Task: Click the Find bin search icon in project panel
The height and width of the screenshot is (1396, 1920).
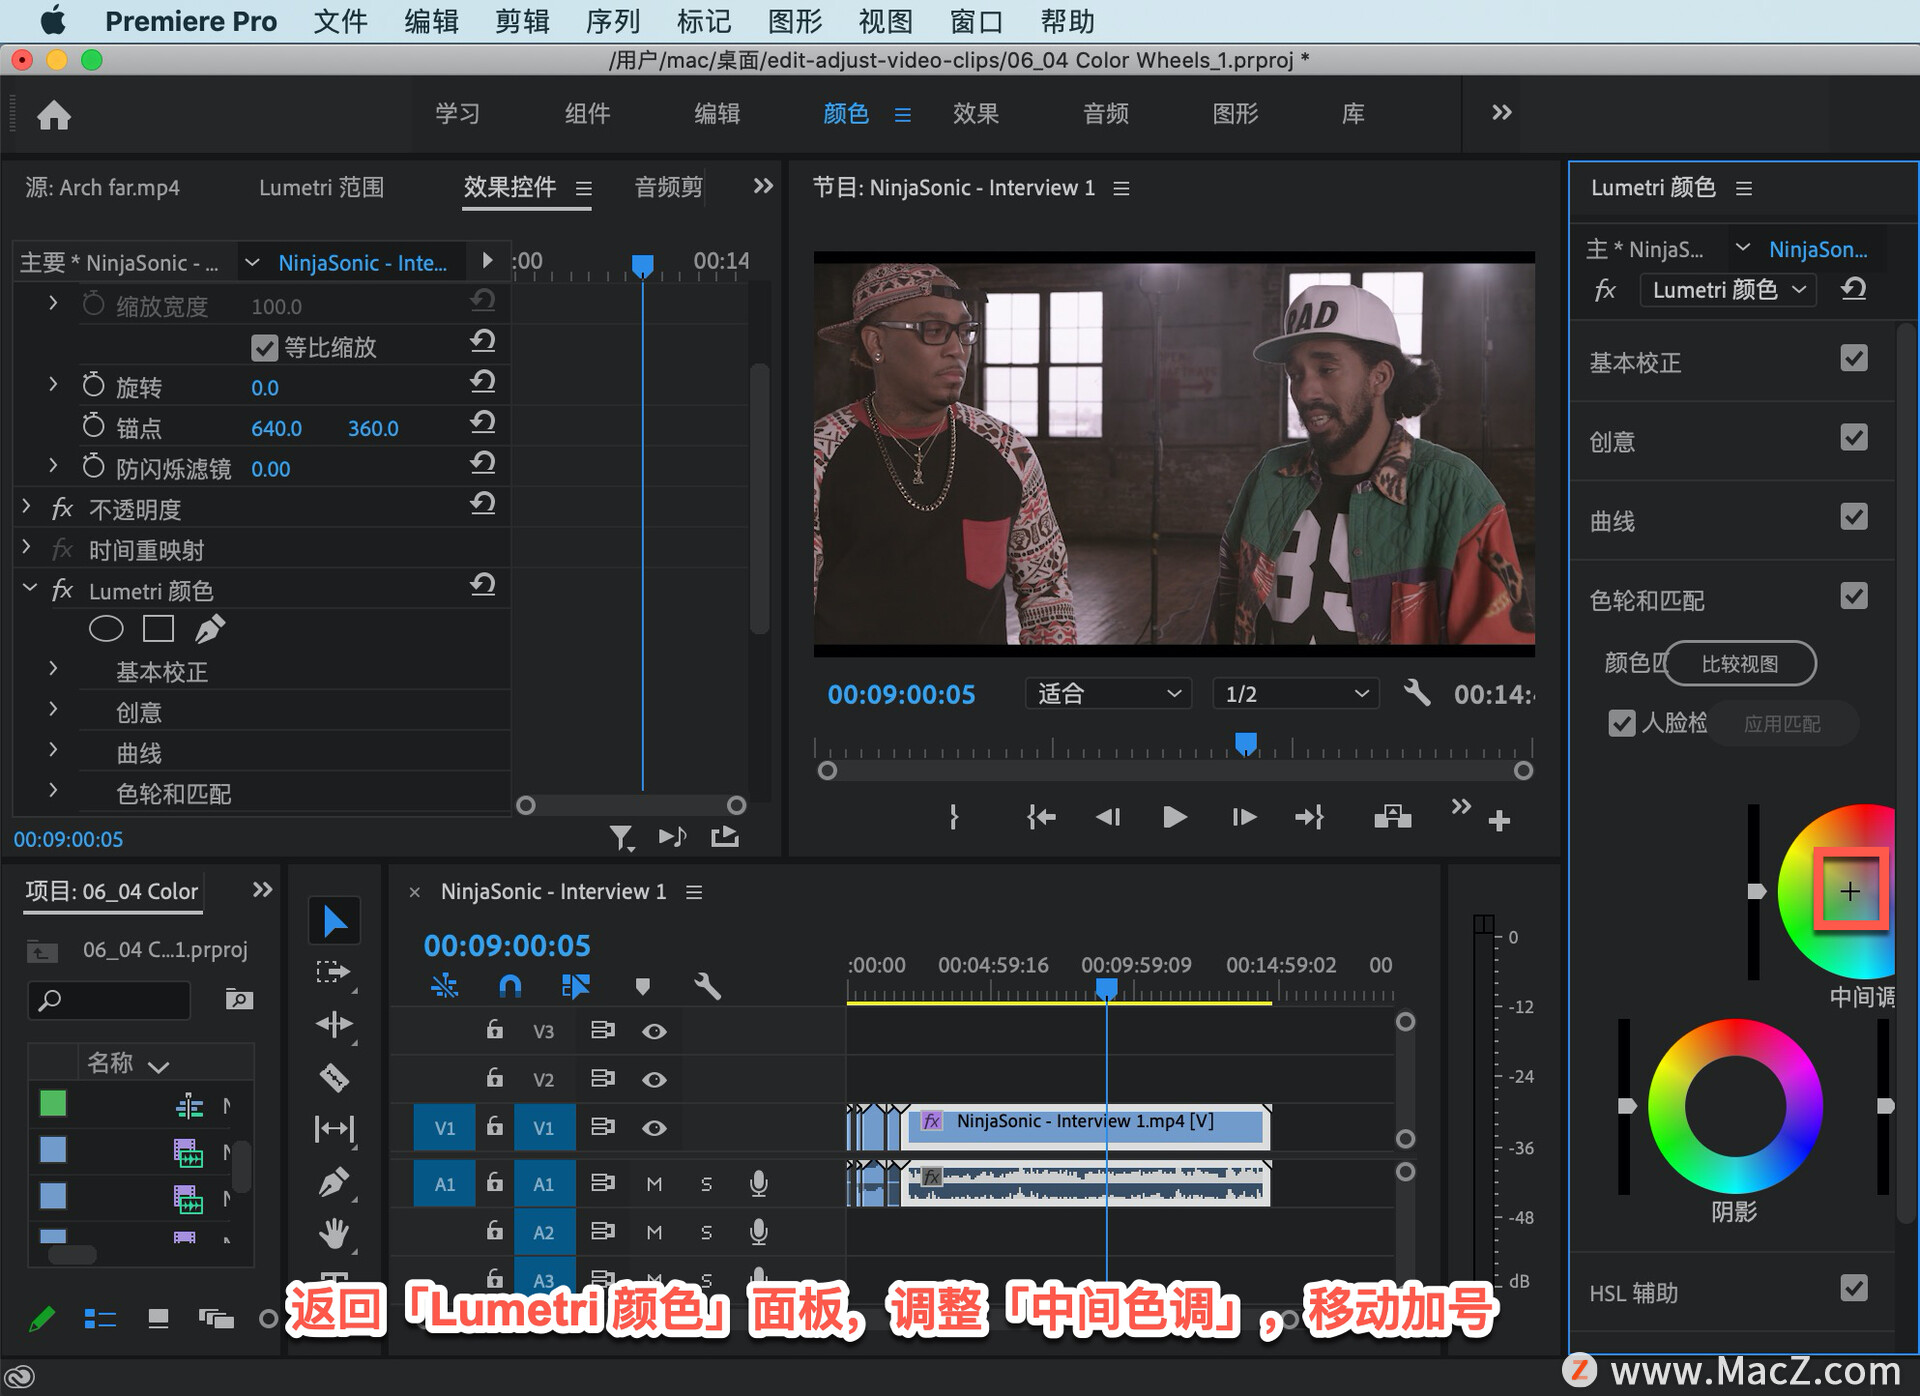Action: tap(239, 999)
